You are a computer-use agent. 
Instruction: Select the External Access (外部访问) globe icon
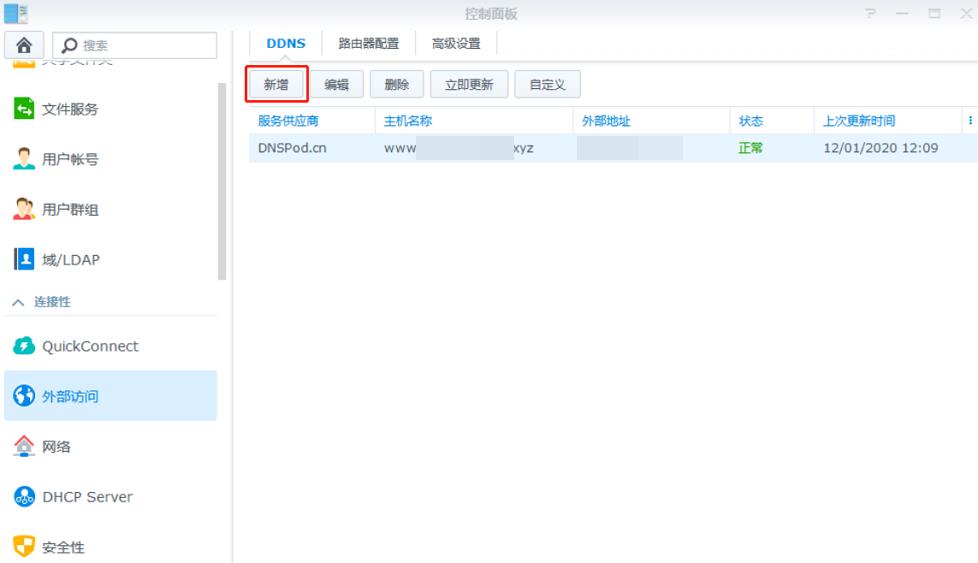pyautogui.click(x=24, y=396)
